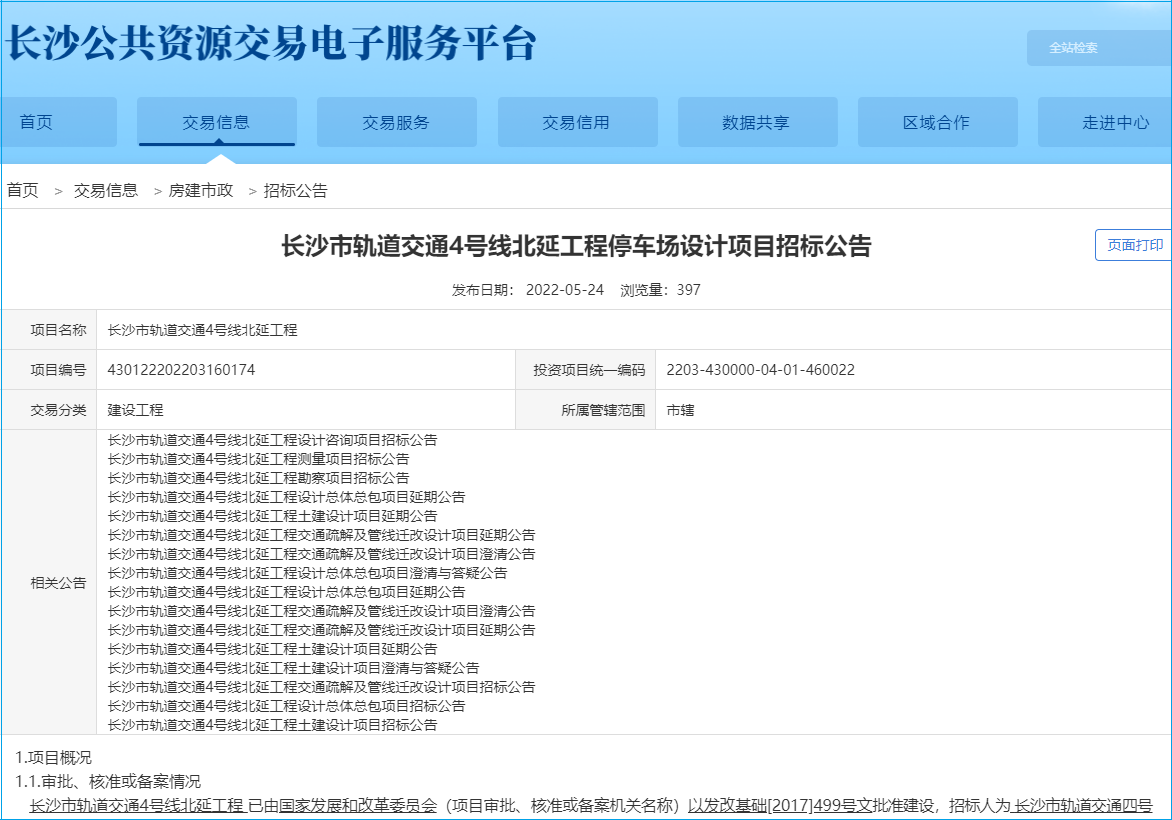This screenshot has height=820, width=1172.
Task: Open the 走进中心 navigation tab
Action: pos(1114,123)
